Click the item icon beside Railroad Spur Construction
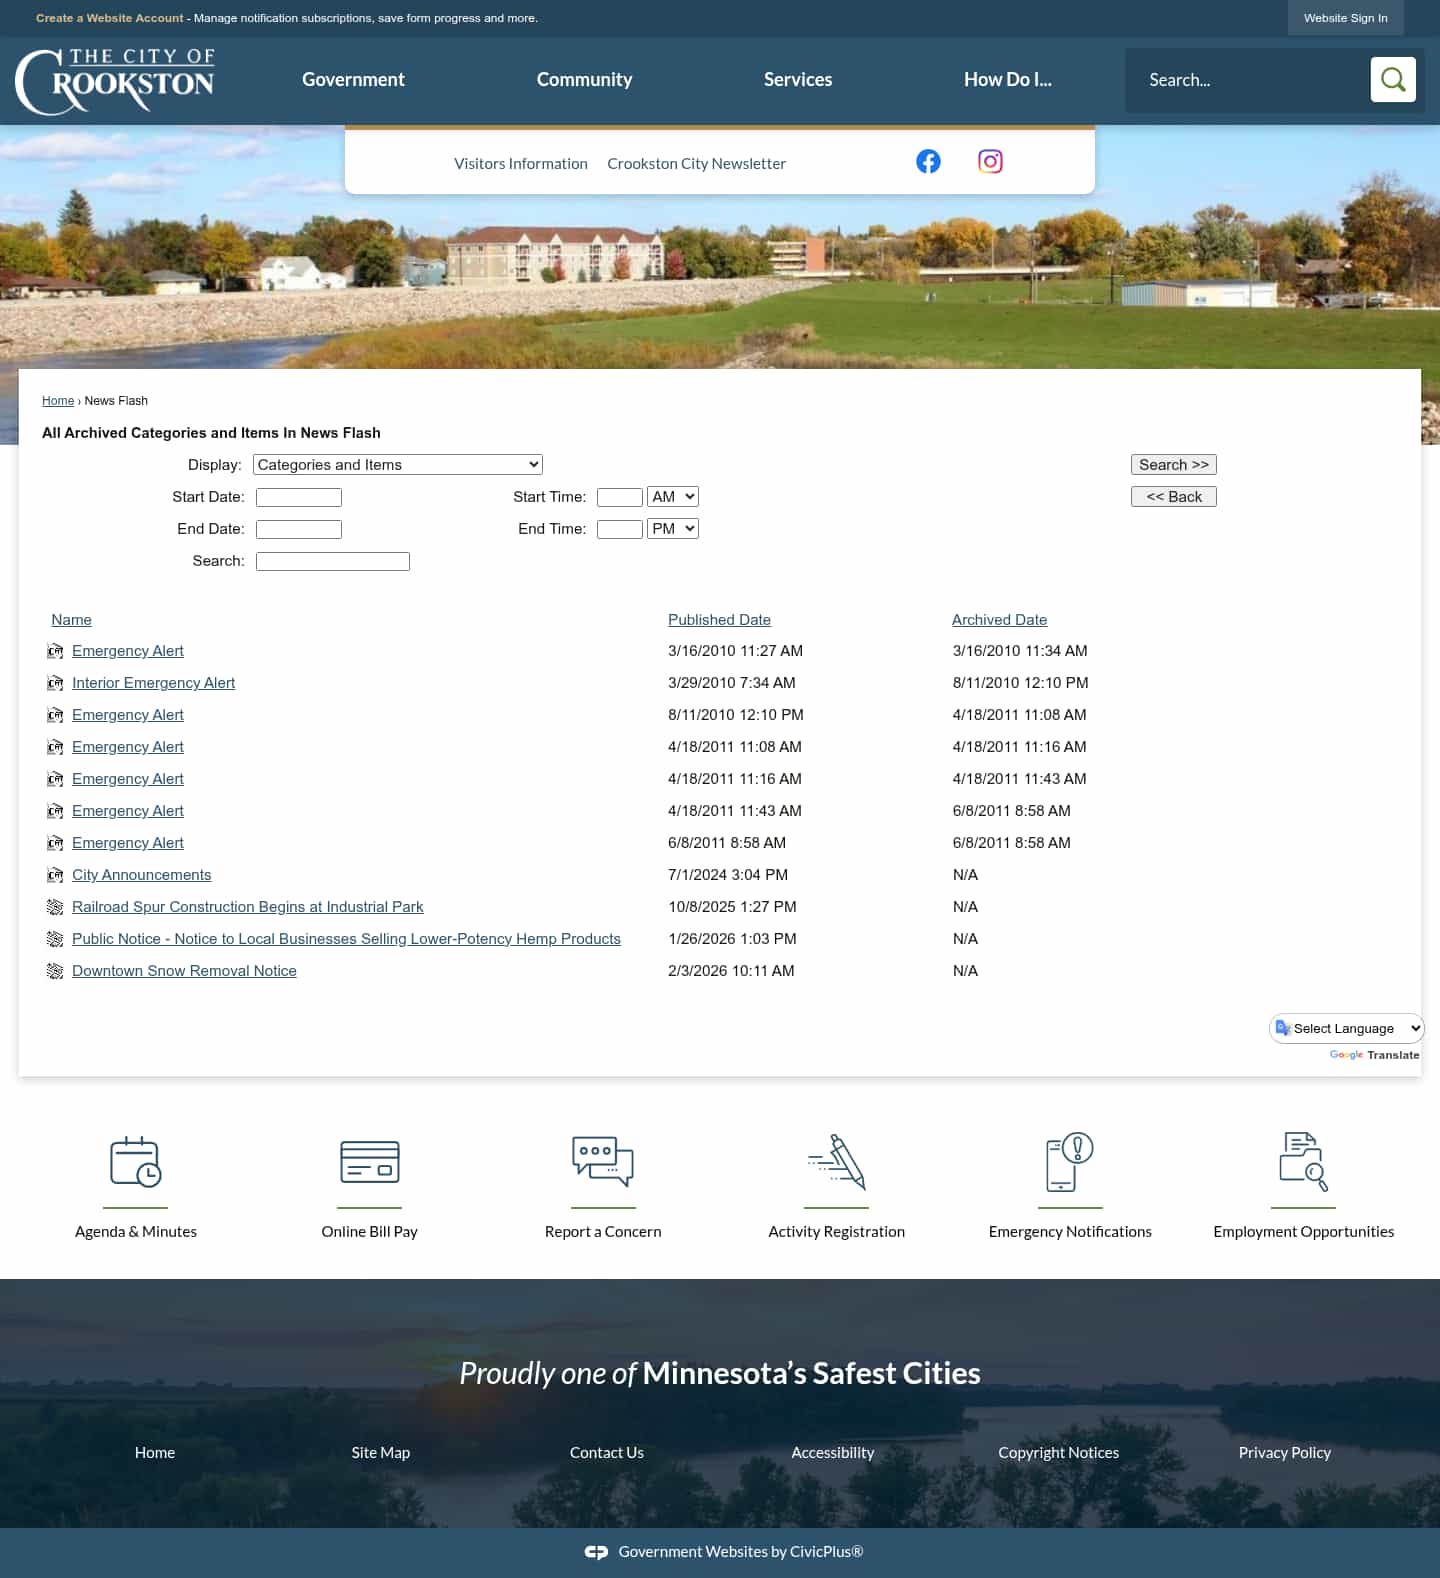 [55, 907]
